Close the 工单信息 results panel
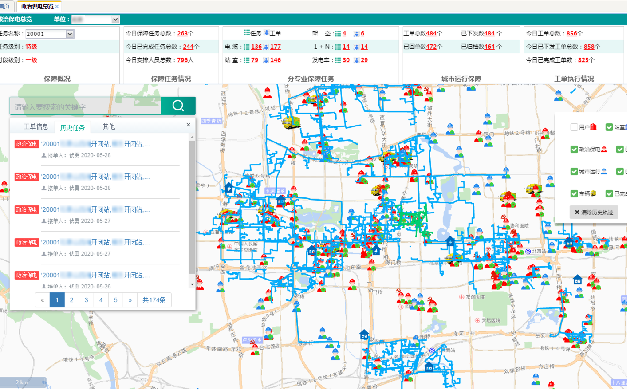 pyautogui.click(x=188, y=124)
